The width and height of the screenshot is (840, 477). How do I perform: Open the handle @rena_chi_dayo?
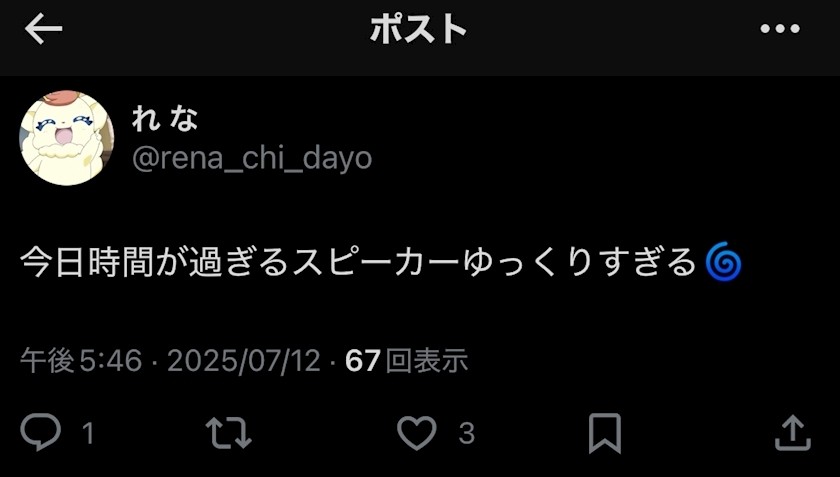coord(252,159)
